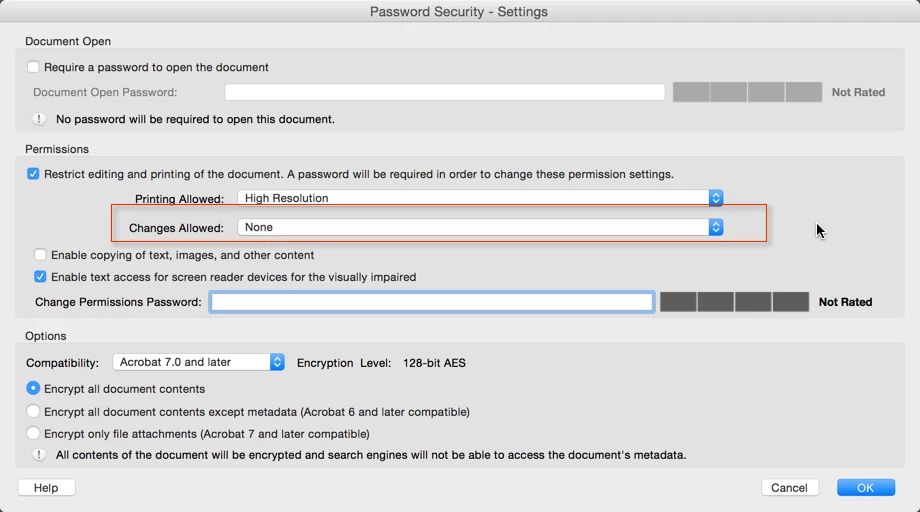This screenshot has height=512, width=920.
Task: Open Acrobat 7.0 and later compatibility dropdown
Action: (198, 362)
